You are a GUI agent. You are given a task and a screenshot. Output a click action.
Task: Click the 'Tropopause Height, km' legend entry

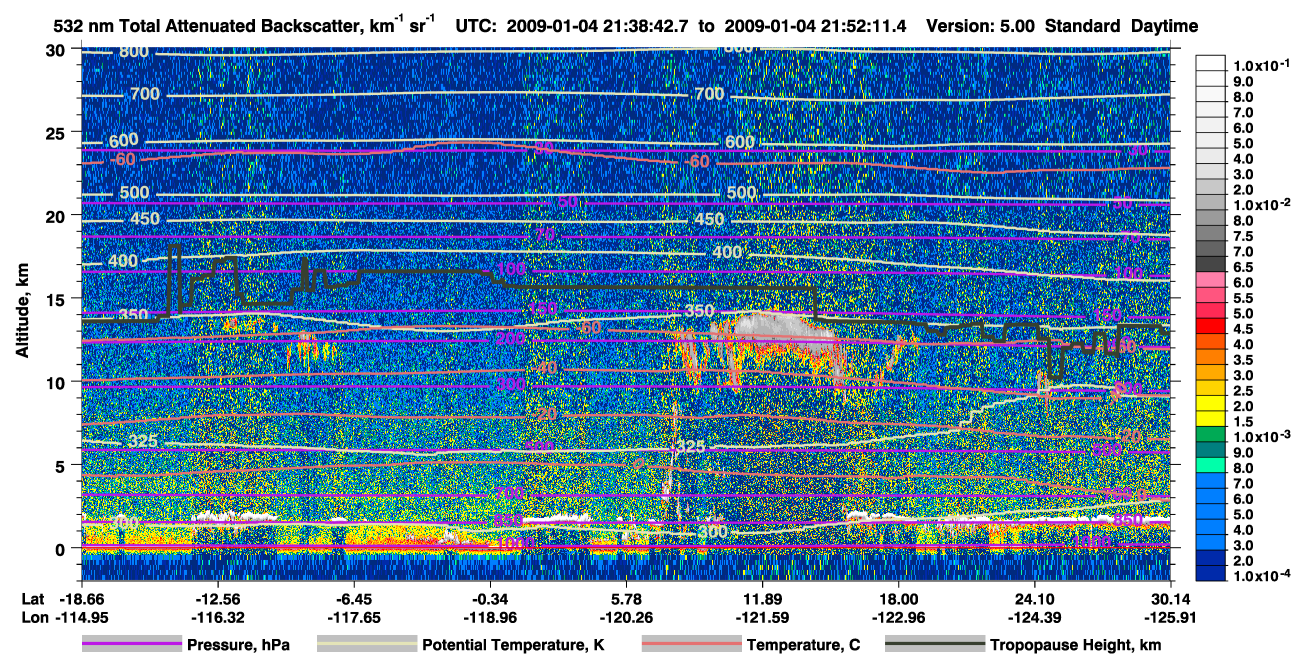(1025, 646)
